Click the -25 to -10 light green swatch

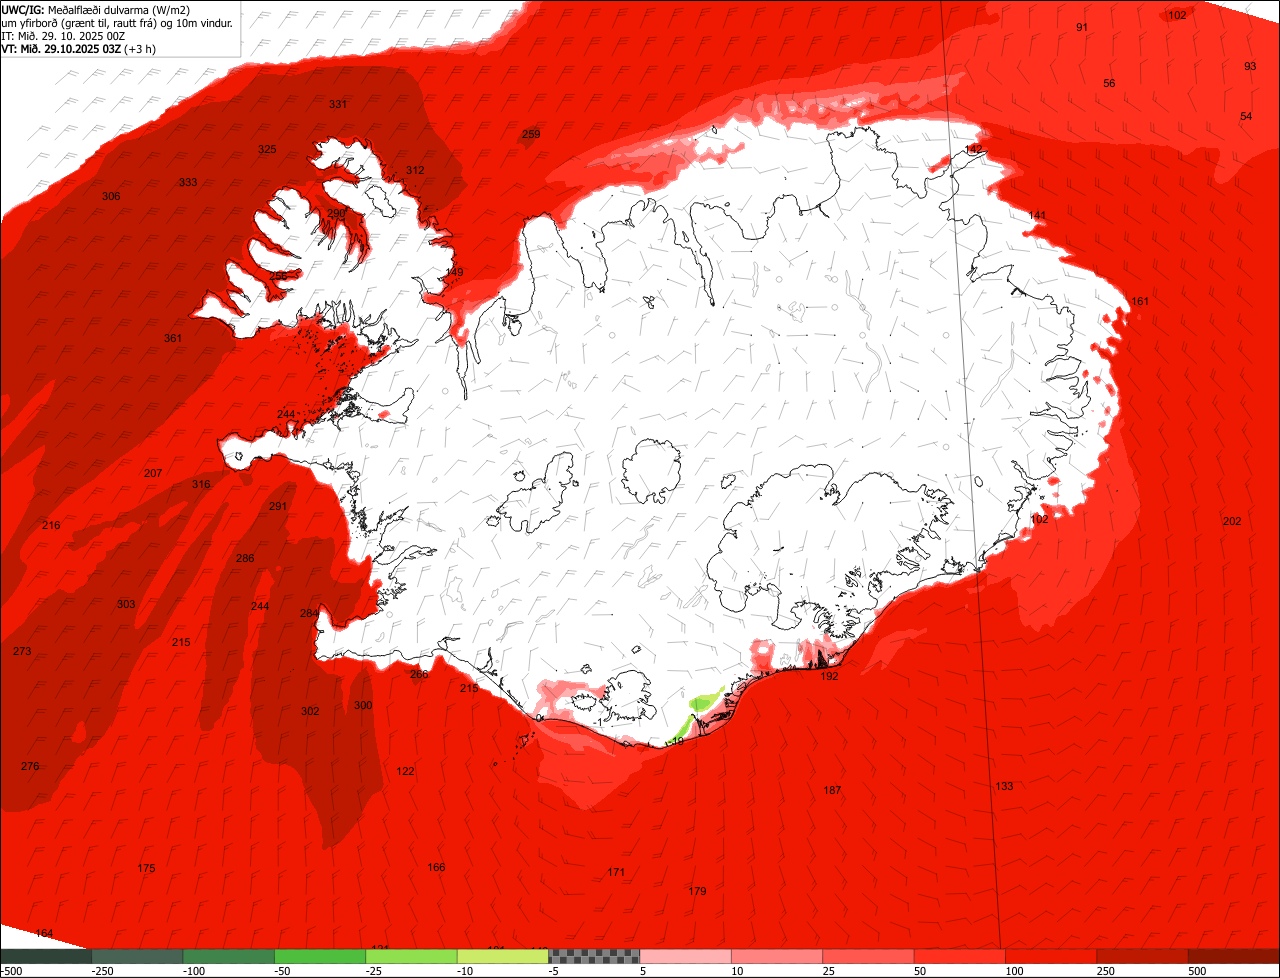[x=411, y=956]
